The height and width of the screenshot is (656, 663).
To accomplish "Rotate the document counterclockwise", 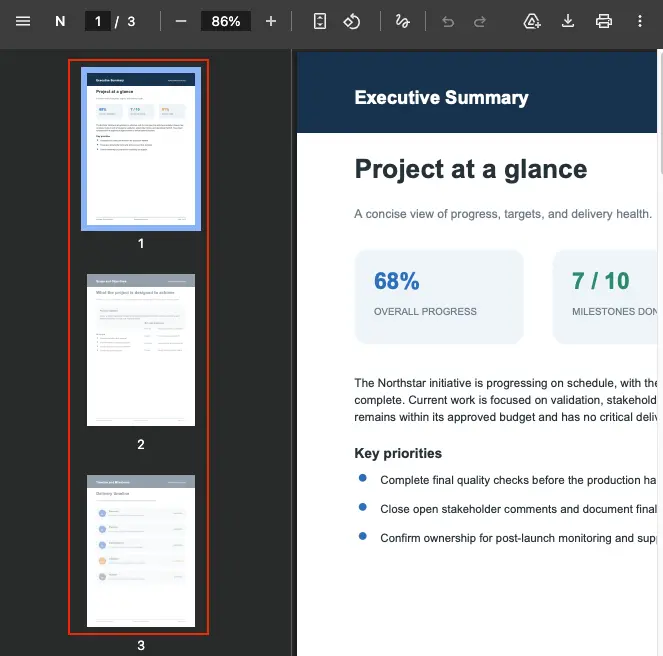I will point(351,21).
